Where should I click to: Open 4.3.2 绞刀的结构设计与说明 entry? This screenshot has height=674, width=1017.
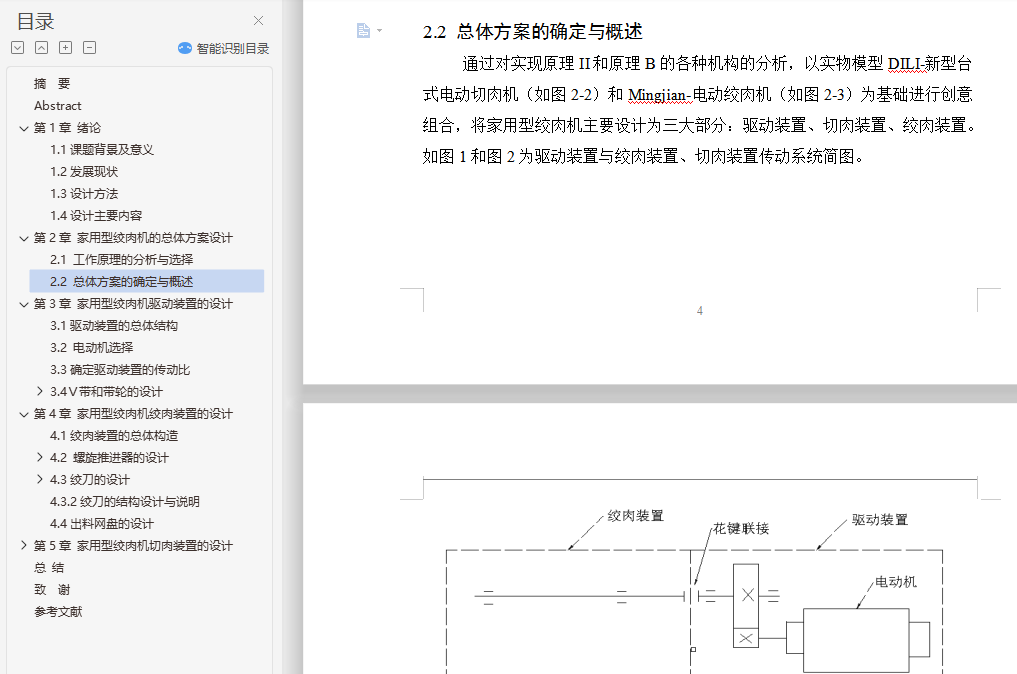pyautogui.click(x=125, y=502)
